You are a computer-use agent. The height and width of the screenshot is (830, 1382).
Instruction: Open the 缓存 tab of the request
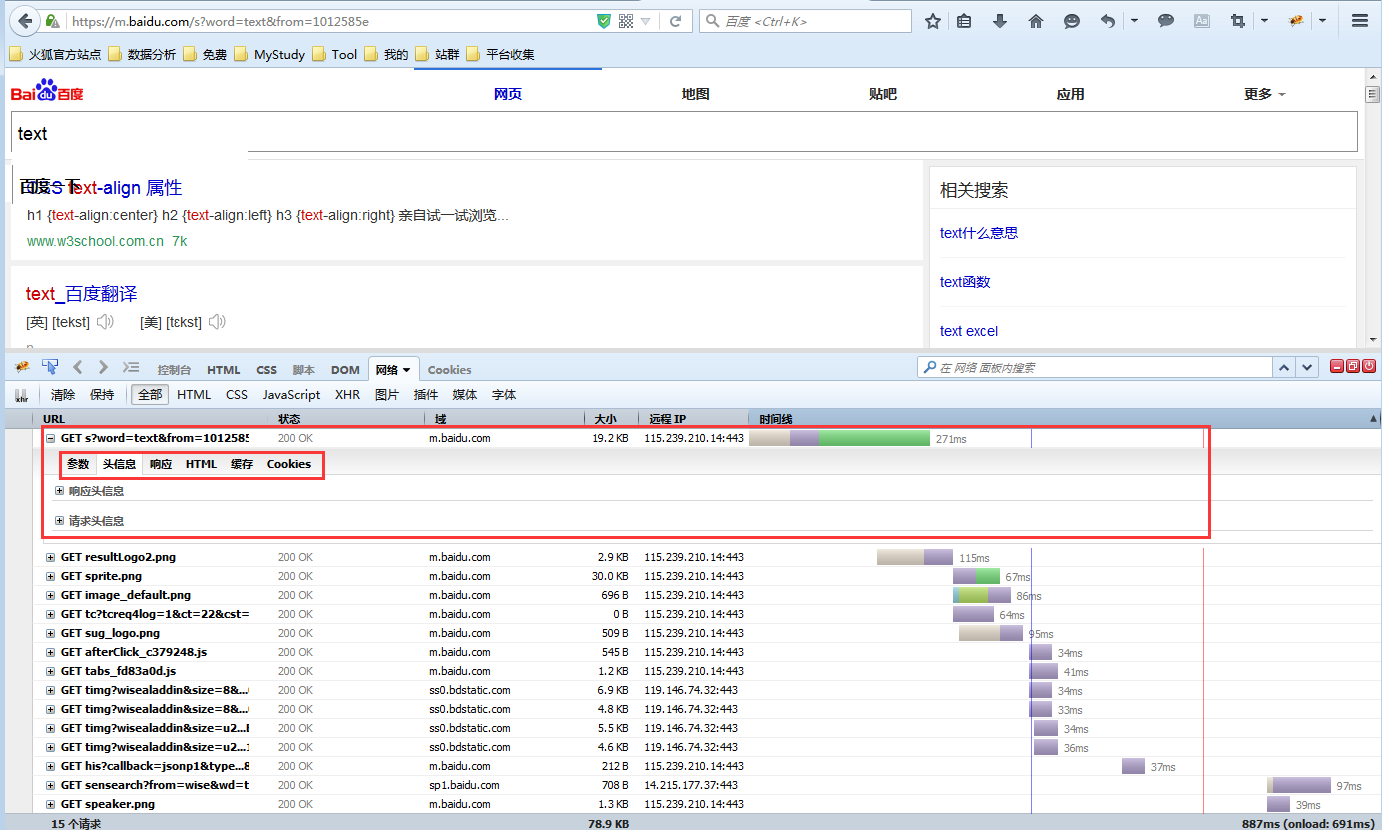pyautogui.click(x=242, y=464)
